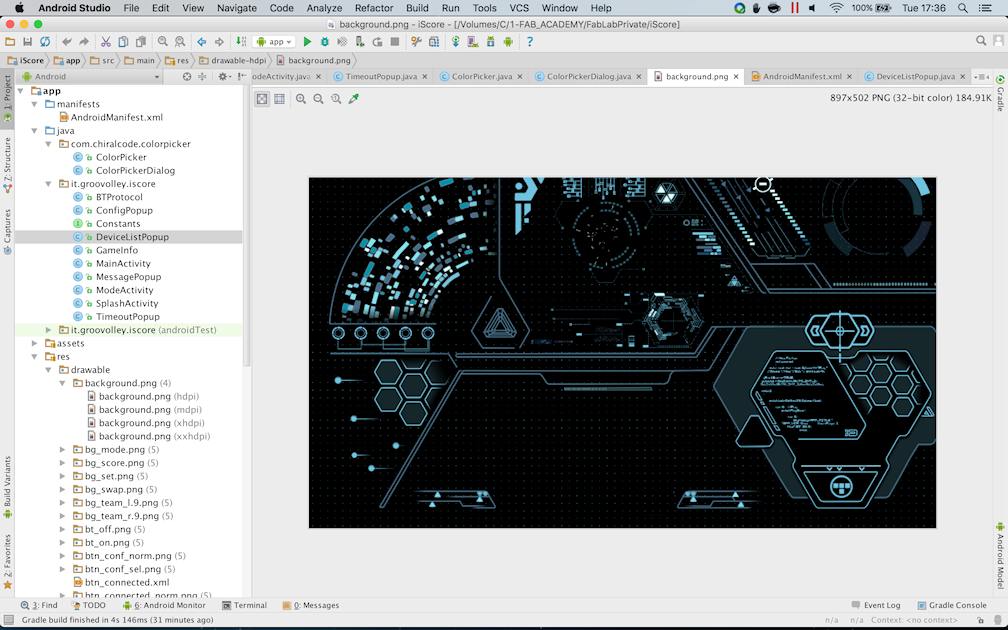This screenshot has width=1008, height=630.
Task: Expand the bt_on.png (5) group
Action: [62, 543]
